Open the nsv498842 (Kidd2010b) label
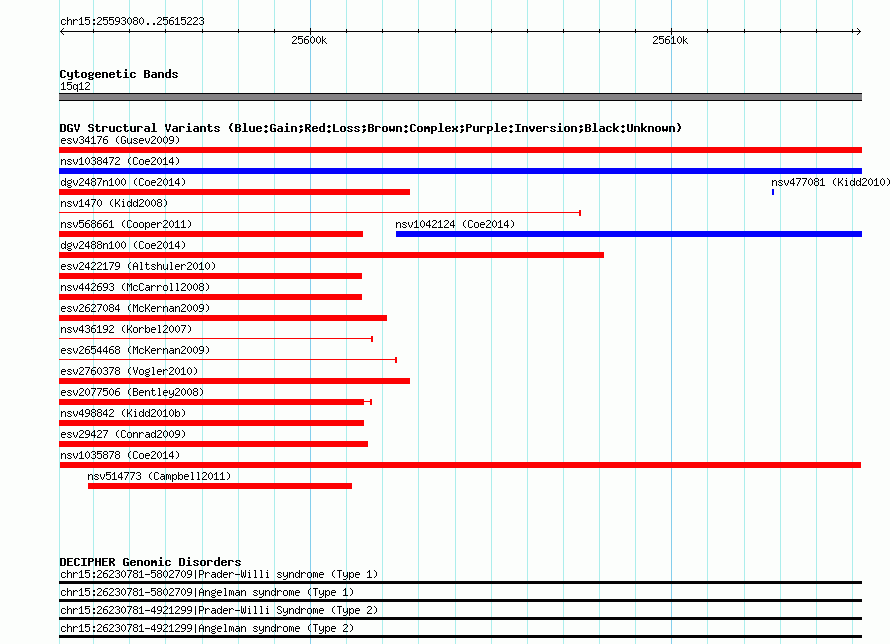Image resolution: width=890 pixels, height=644 pixels. click(123, 413)
